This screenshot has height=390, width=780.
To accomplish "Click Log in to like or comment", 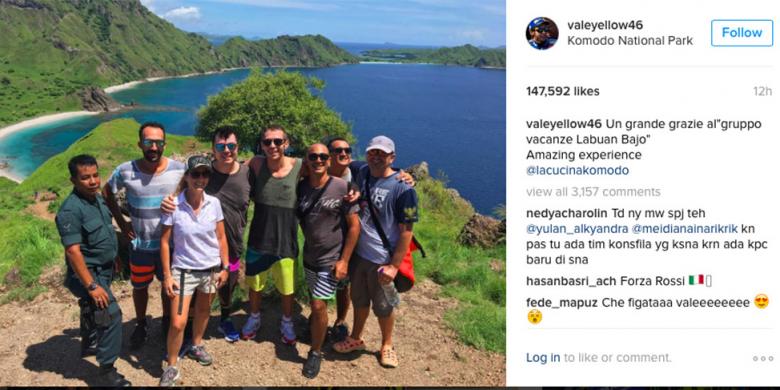I will tap(543, 358).
